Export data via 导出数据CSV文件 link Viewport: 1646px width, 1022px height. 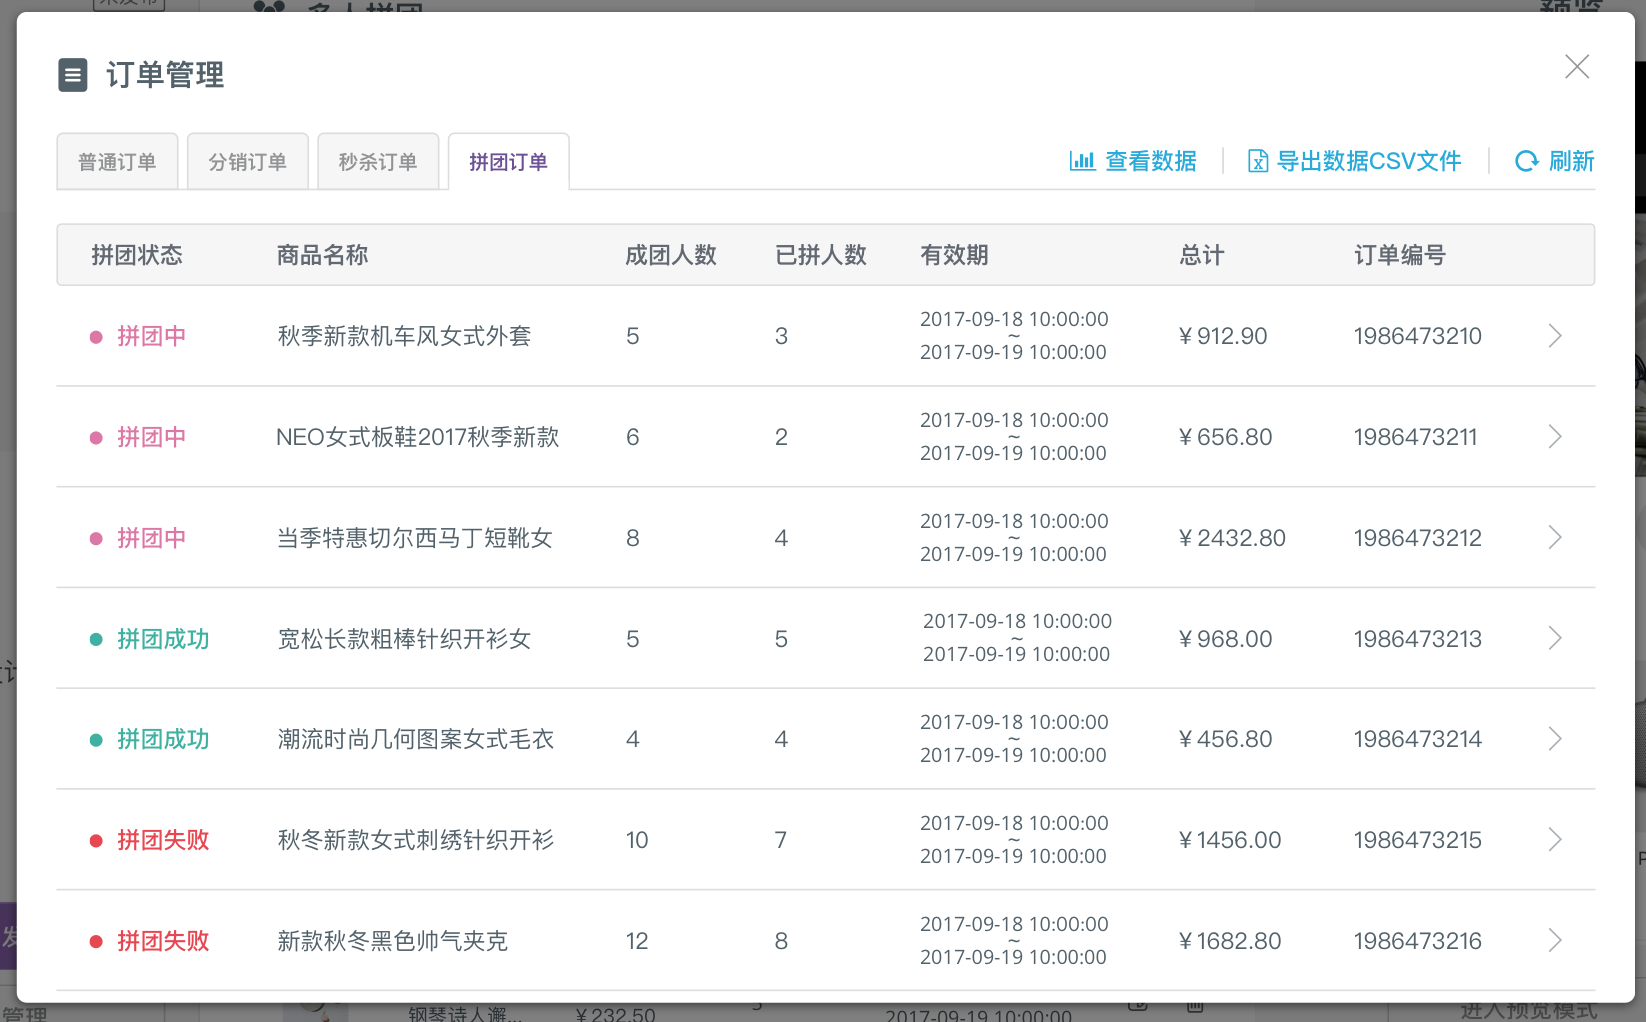pyautogui.click(x=1368, y=161)
